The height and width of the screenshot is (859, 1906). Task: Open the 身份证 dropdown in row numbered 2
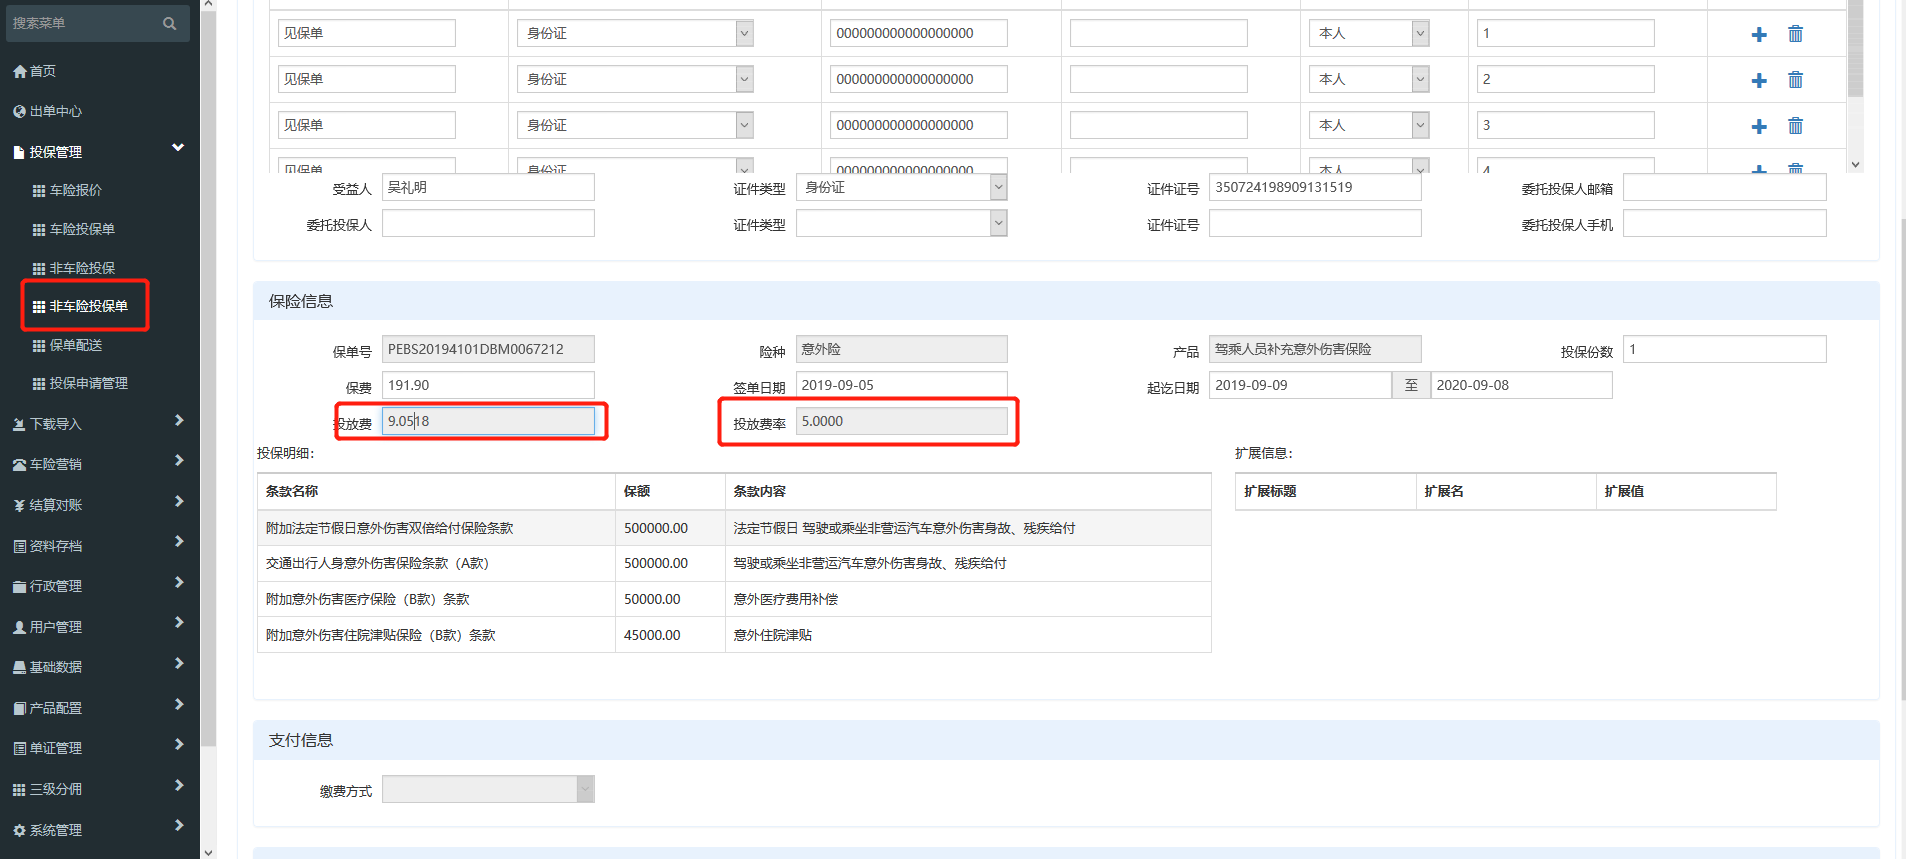[x=635, y=79]
